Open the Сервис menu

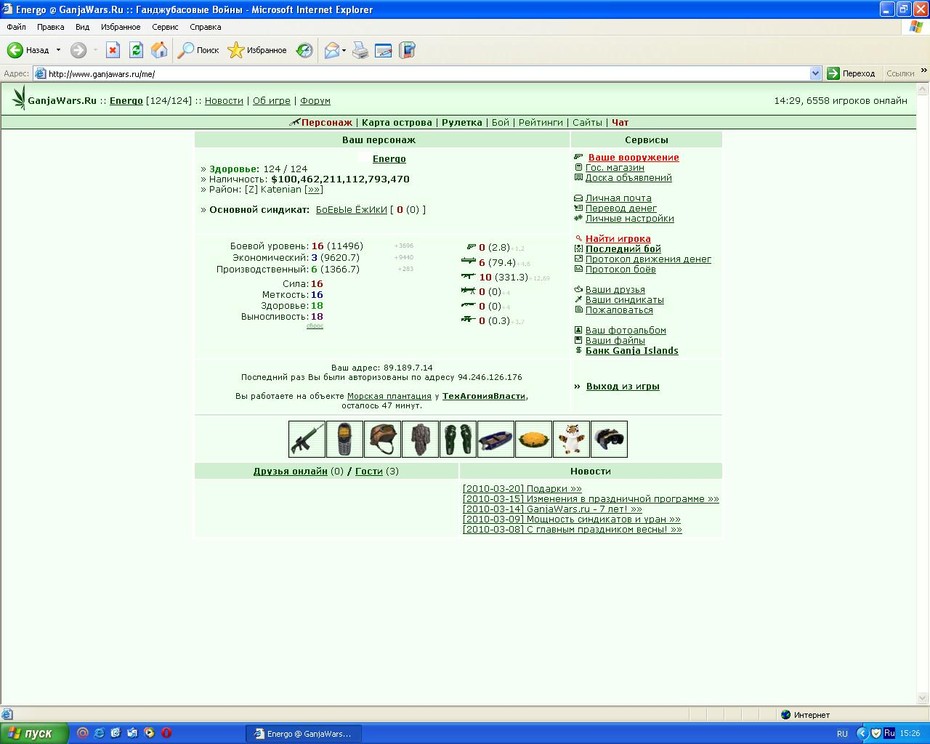click(x=165, y=27)
